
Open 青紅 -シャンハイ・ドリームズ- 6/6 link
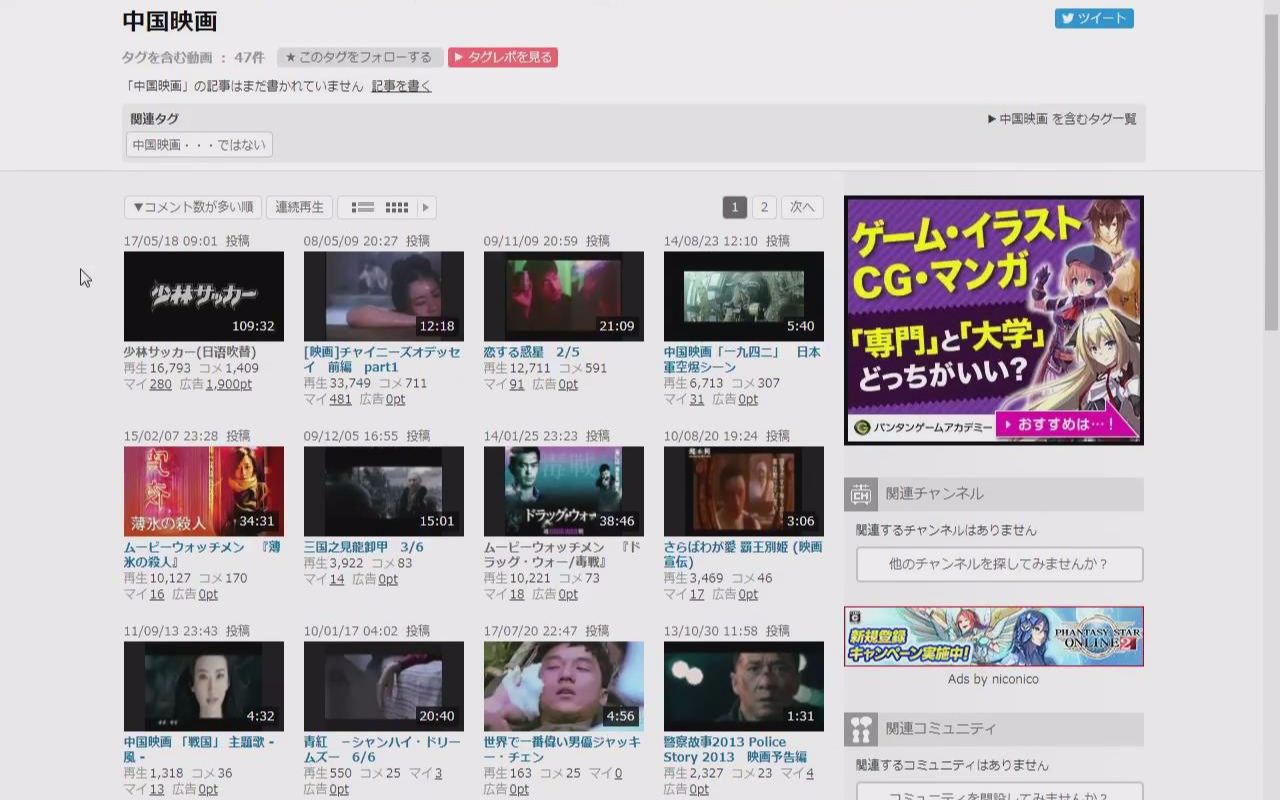382,750
